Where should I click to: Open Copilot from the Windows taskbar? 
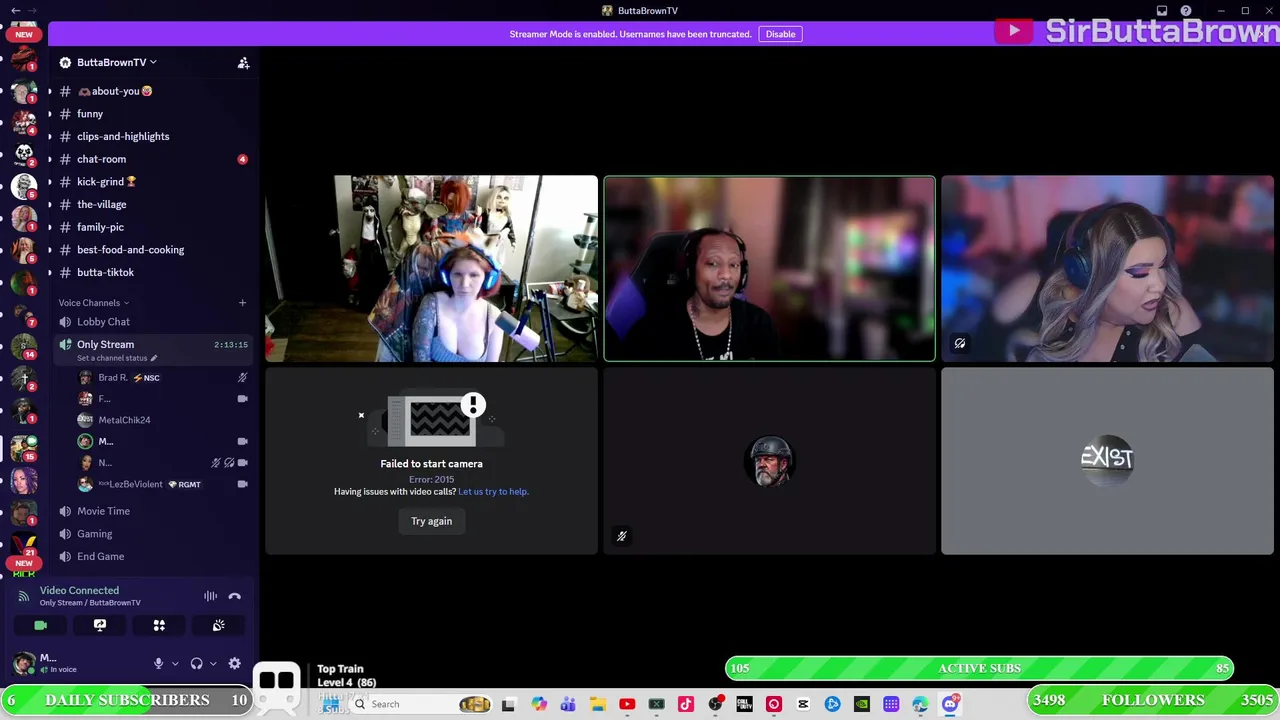tap(539, 704)
